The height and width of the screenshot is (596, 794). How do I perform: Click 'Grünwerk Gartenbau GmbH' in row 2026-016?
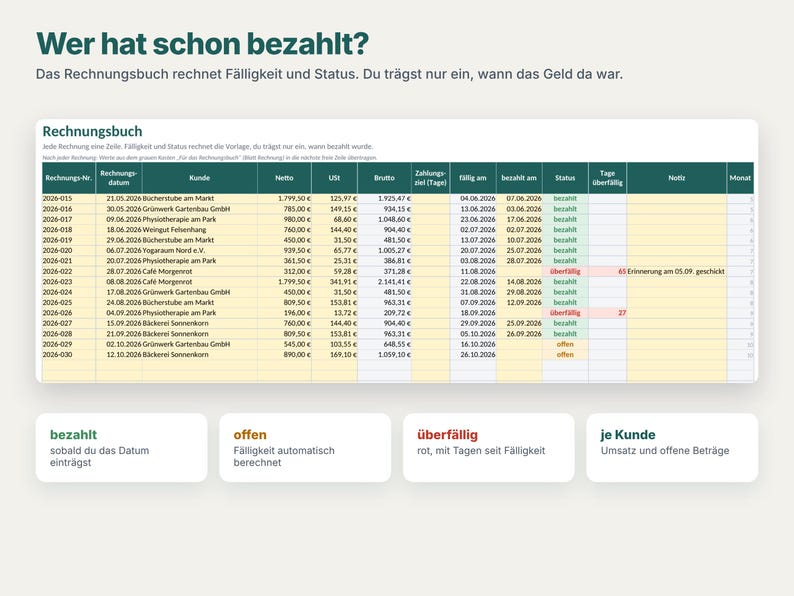click(x=200, y=209)
